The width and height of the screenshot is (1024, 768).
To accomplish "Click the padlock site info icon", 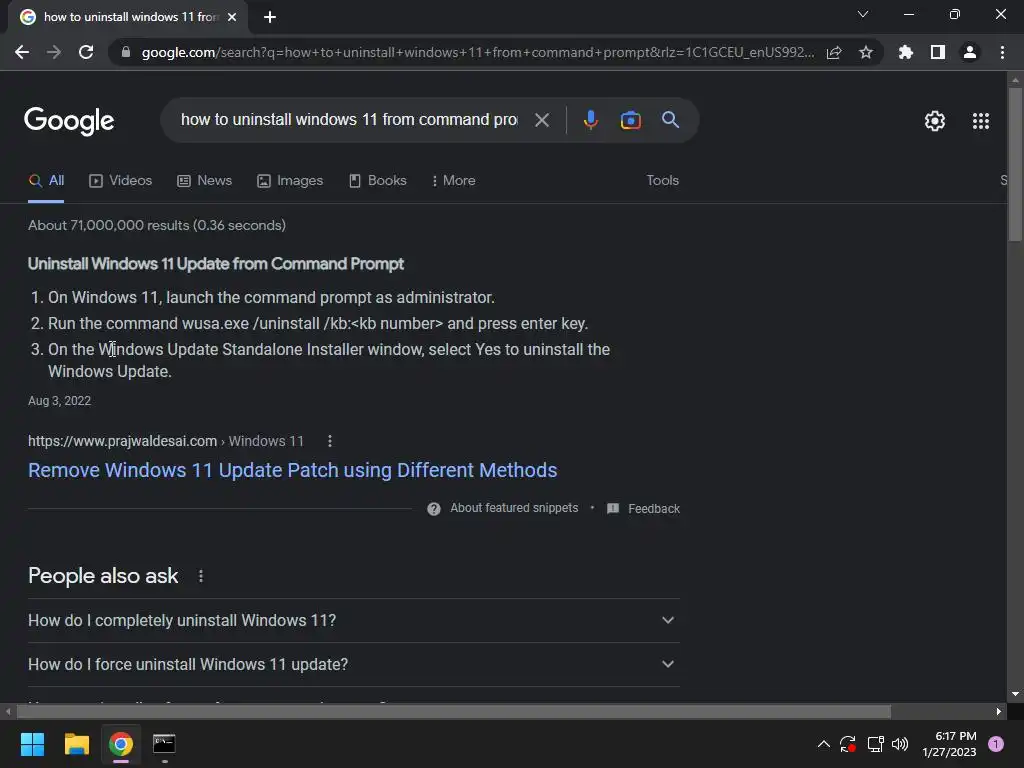I will [126, 52].
